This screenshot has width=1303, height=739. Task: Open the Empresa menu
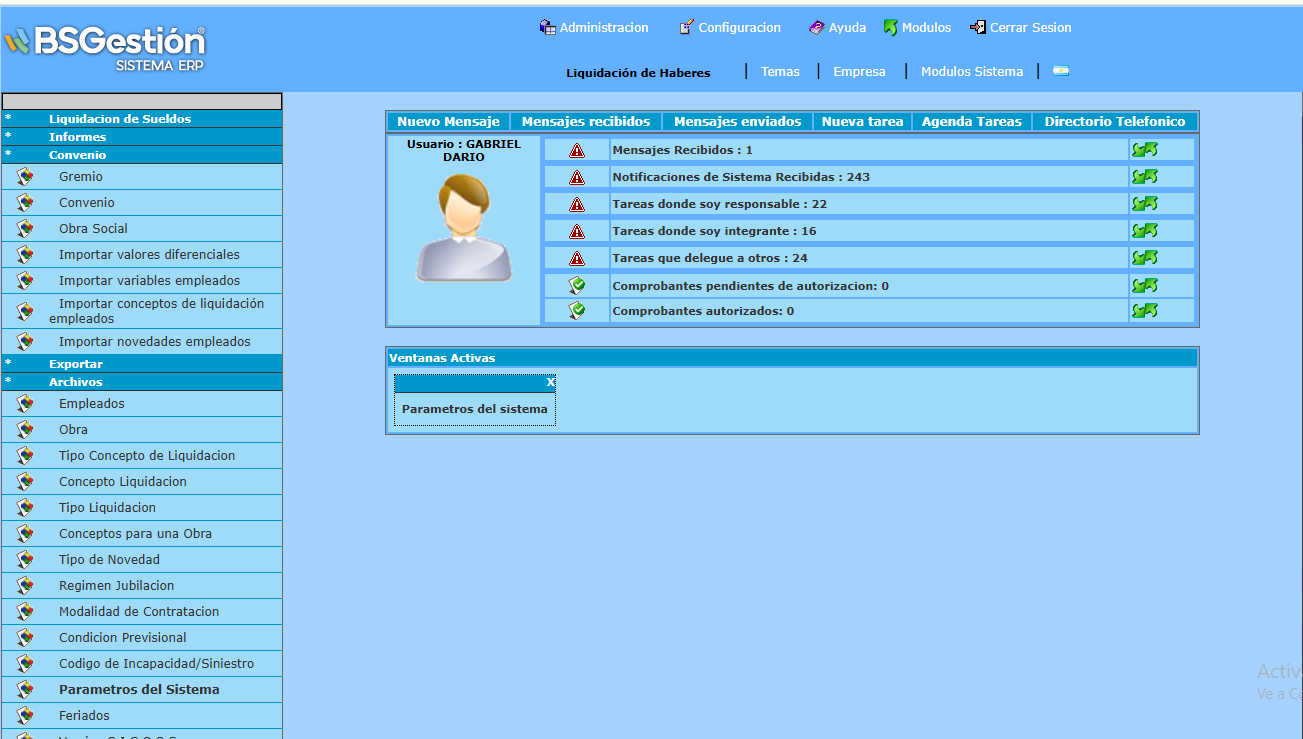[x=859, y=72]
